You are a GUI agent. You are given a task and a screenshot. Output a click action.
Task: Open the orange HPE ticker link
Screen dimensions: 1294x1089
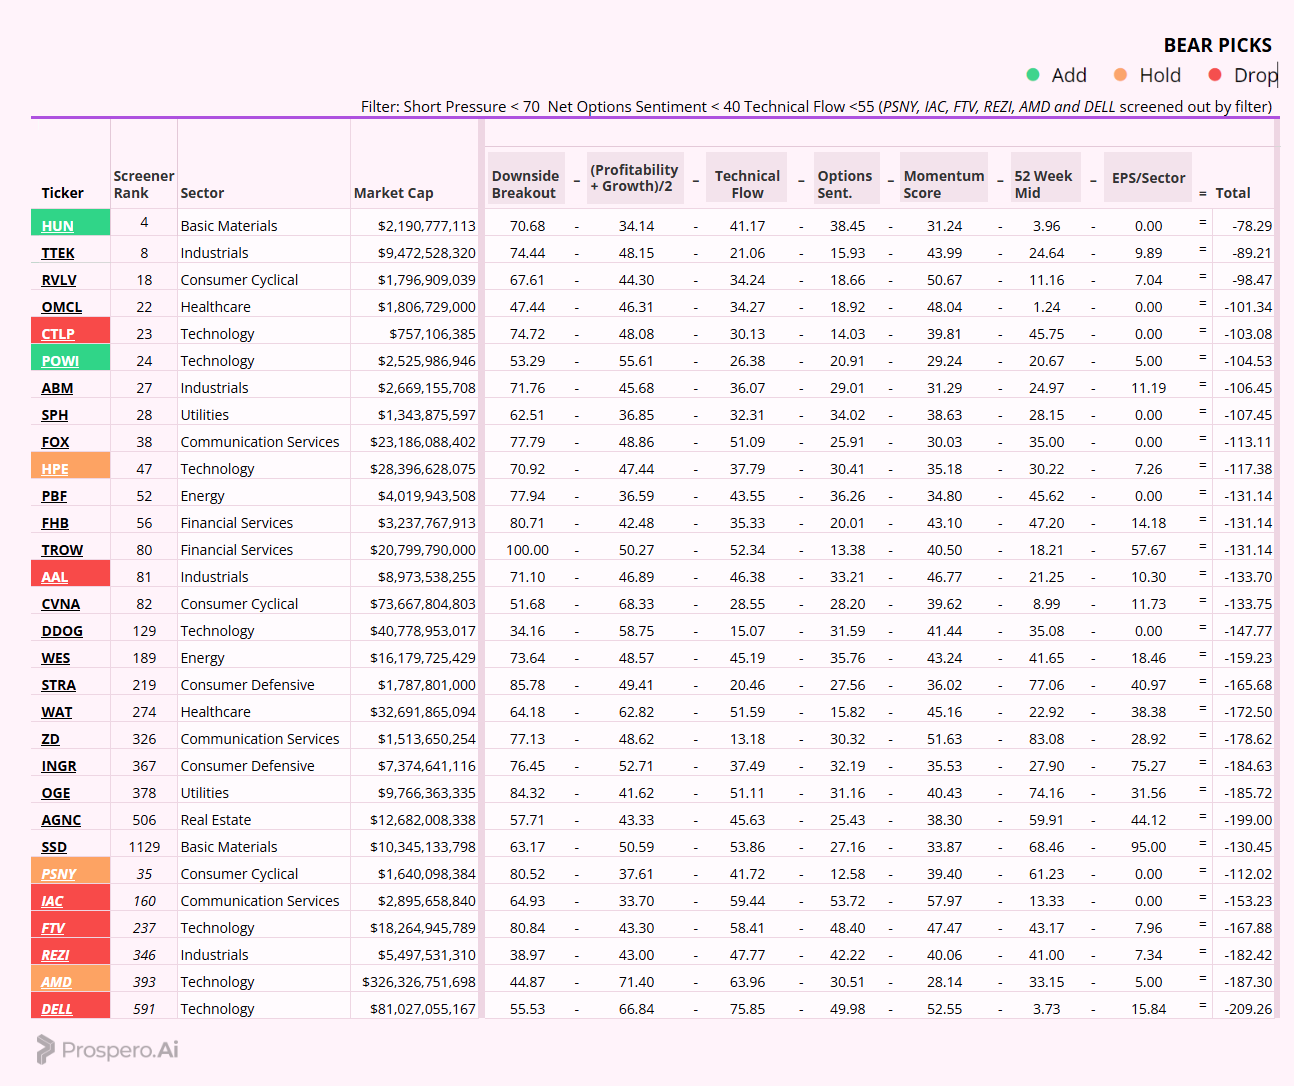click(x=55, y=469)
